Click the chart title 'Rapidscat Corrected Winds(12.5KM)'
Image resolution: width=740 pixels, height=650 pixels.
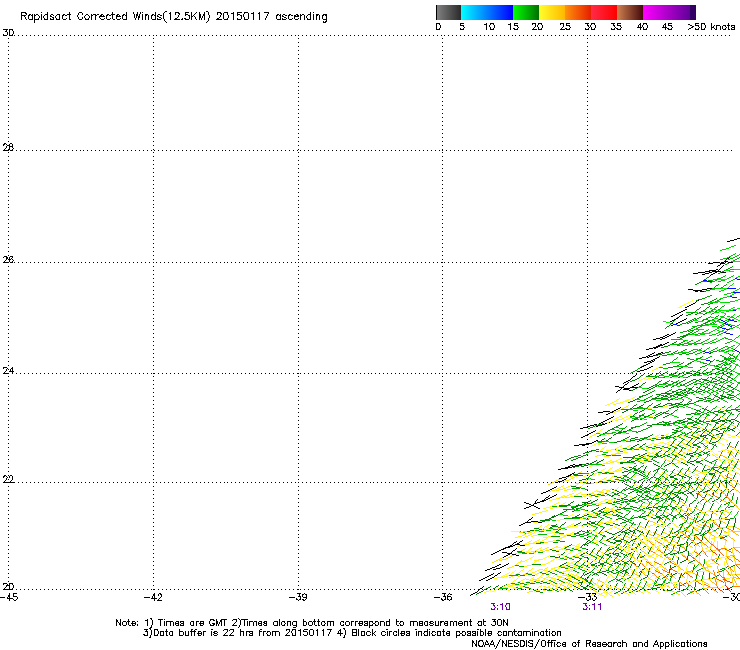pyautogui.click(x=115, y=16)
